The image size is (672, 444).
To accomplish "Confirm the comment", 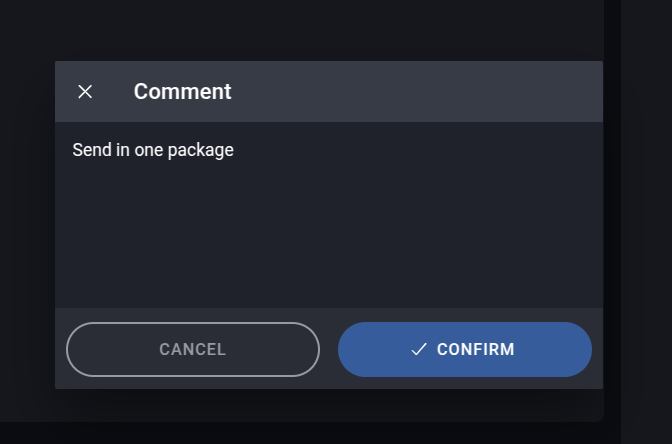I will (x=464, y=349).
